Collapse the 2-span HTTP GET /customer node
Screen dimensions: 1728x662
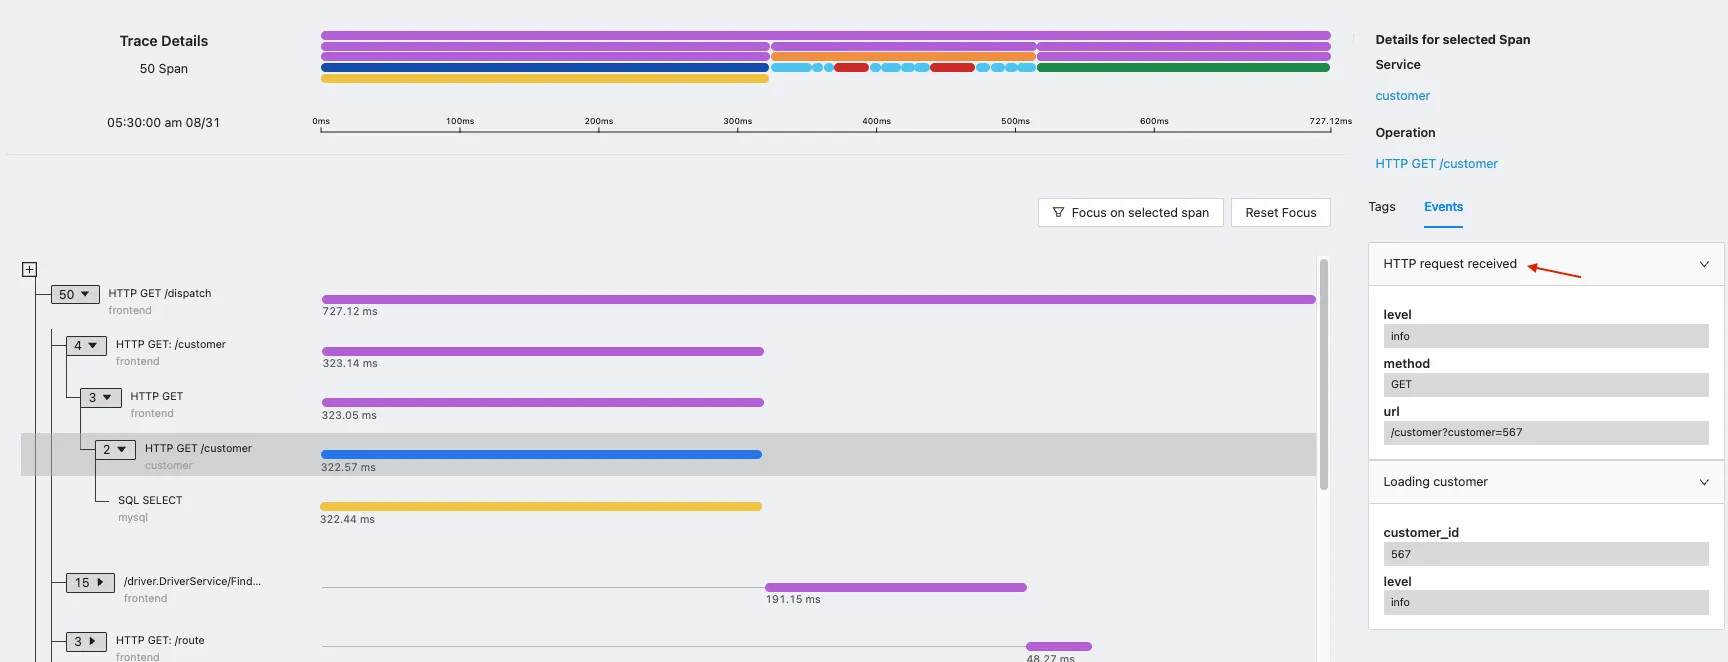115,449
